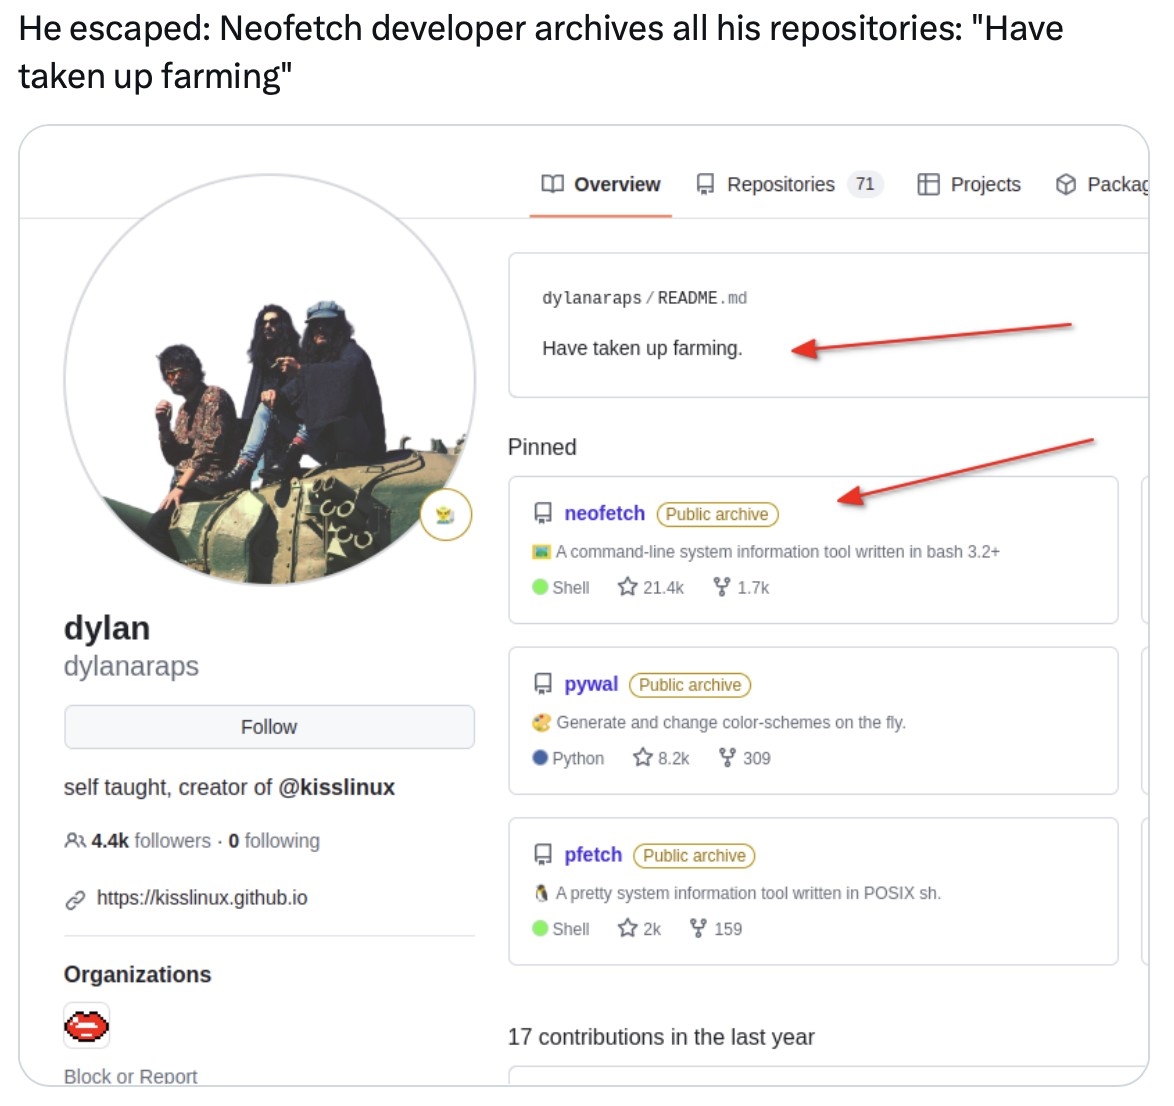Click the Follow button
This screenshot has width=1174, height=1106.
[x=269, y=727]
